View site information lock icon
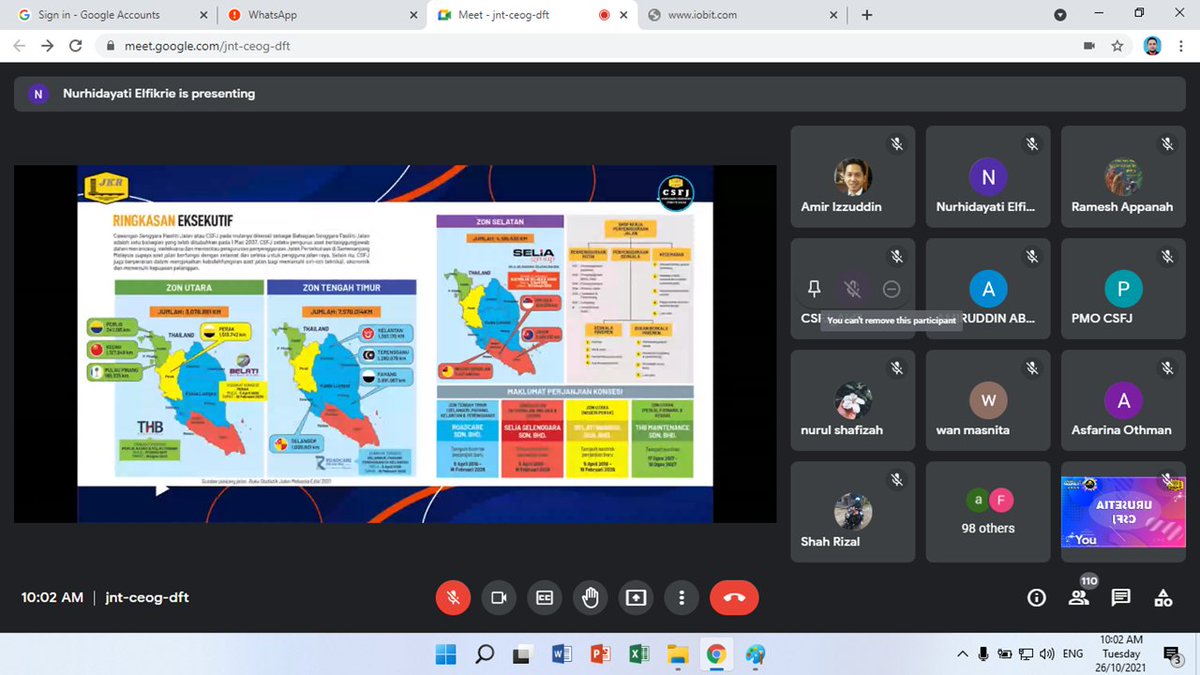 (111, 46)
